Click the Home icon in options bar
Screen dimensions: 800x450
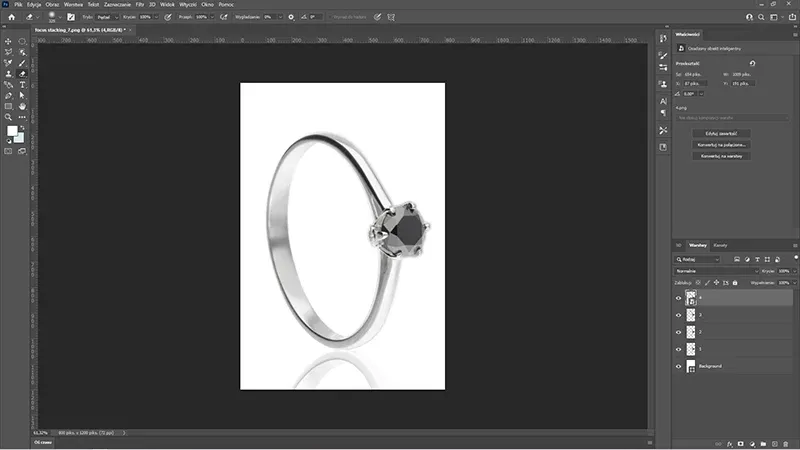[x=10, y=18]
